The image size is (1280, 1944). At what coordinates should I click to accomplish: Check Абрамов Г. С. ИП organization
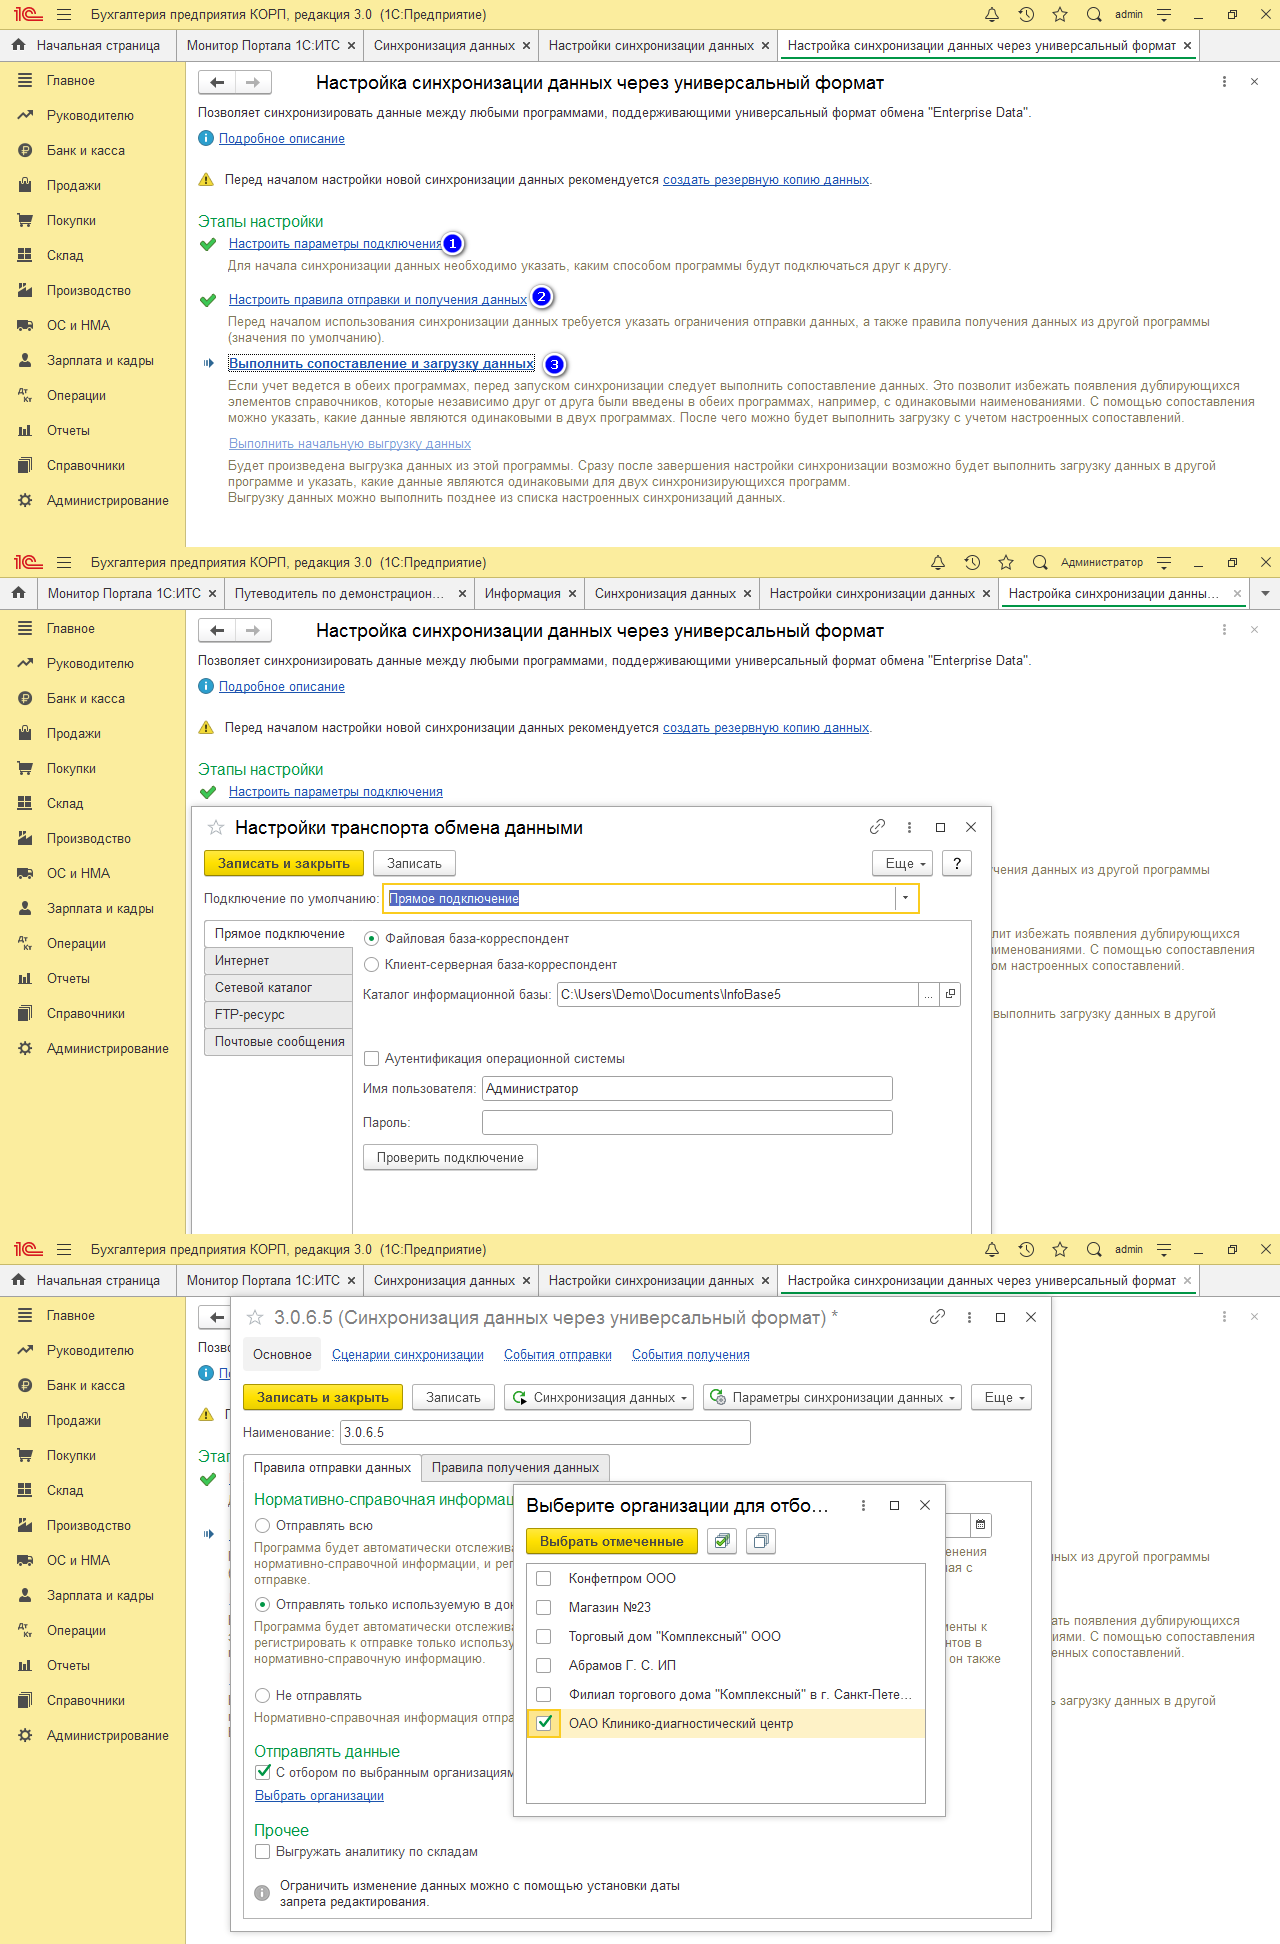click(544, 1666)
